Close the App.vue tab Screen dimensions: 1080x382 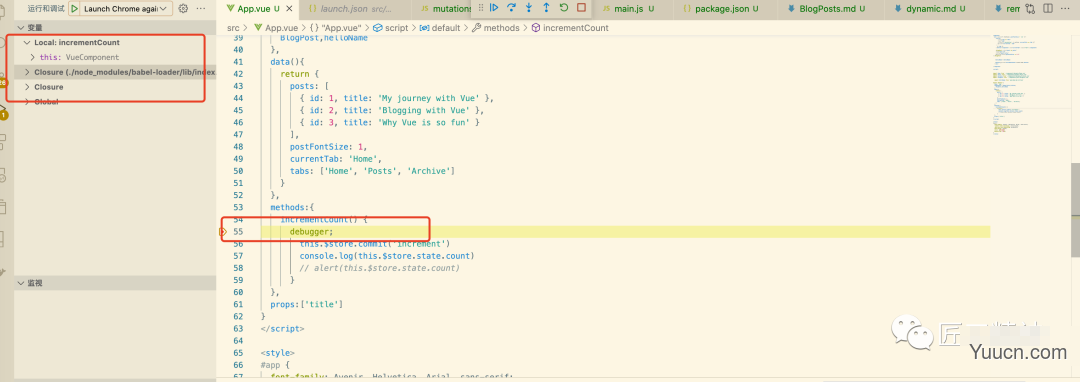coord(289,9)
